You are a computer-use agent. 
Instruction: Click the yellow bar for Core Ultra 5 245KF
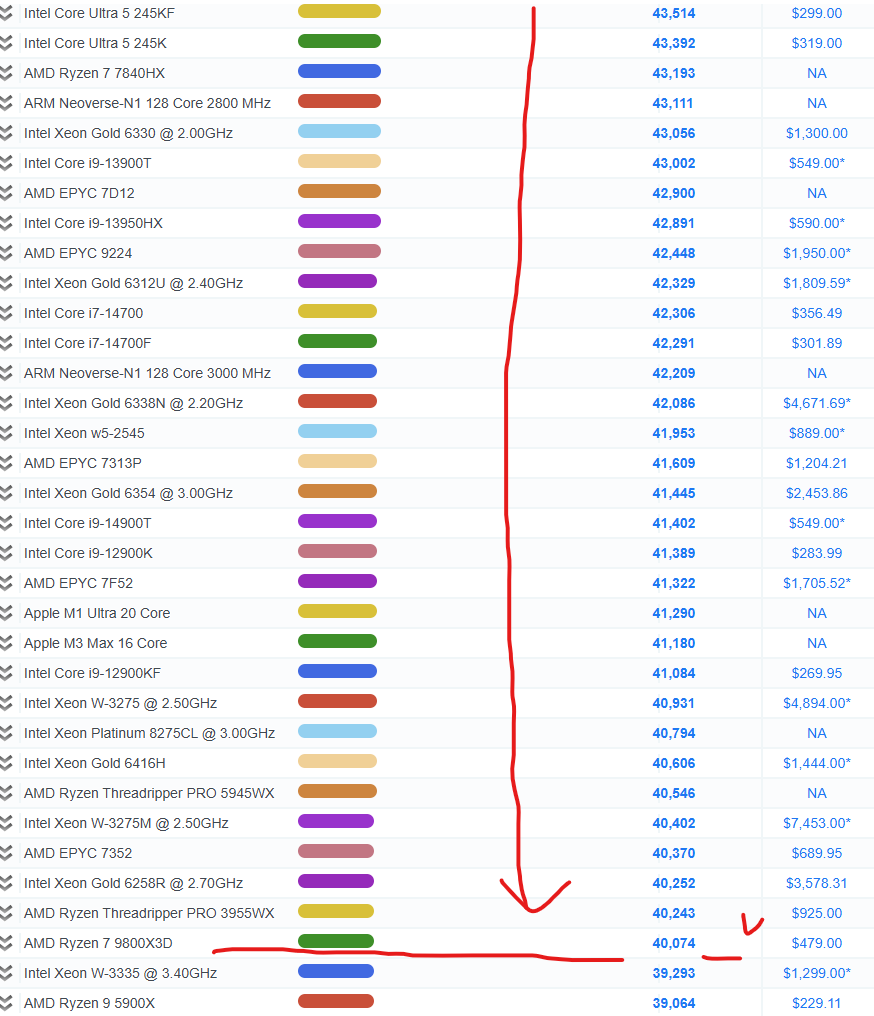[x=339, y=11]
